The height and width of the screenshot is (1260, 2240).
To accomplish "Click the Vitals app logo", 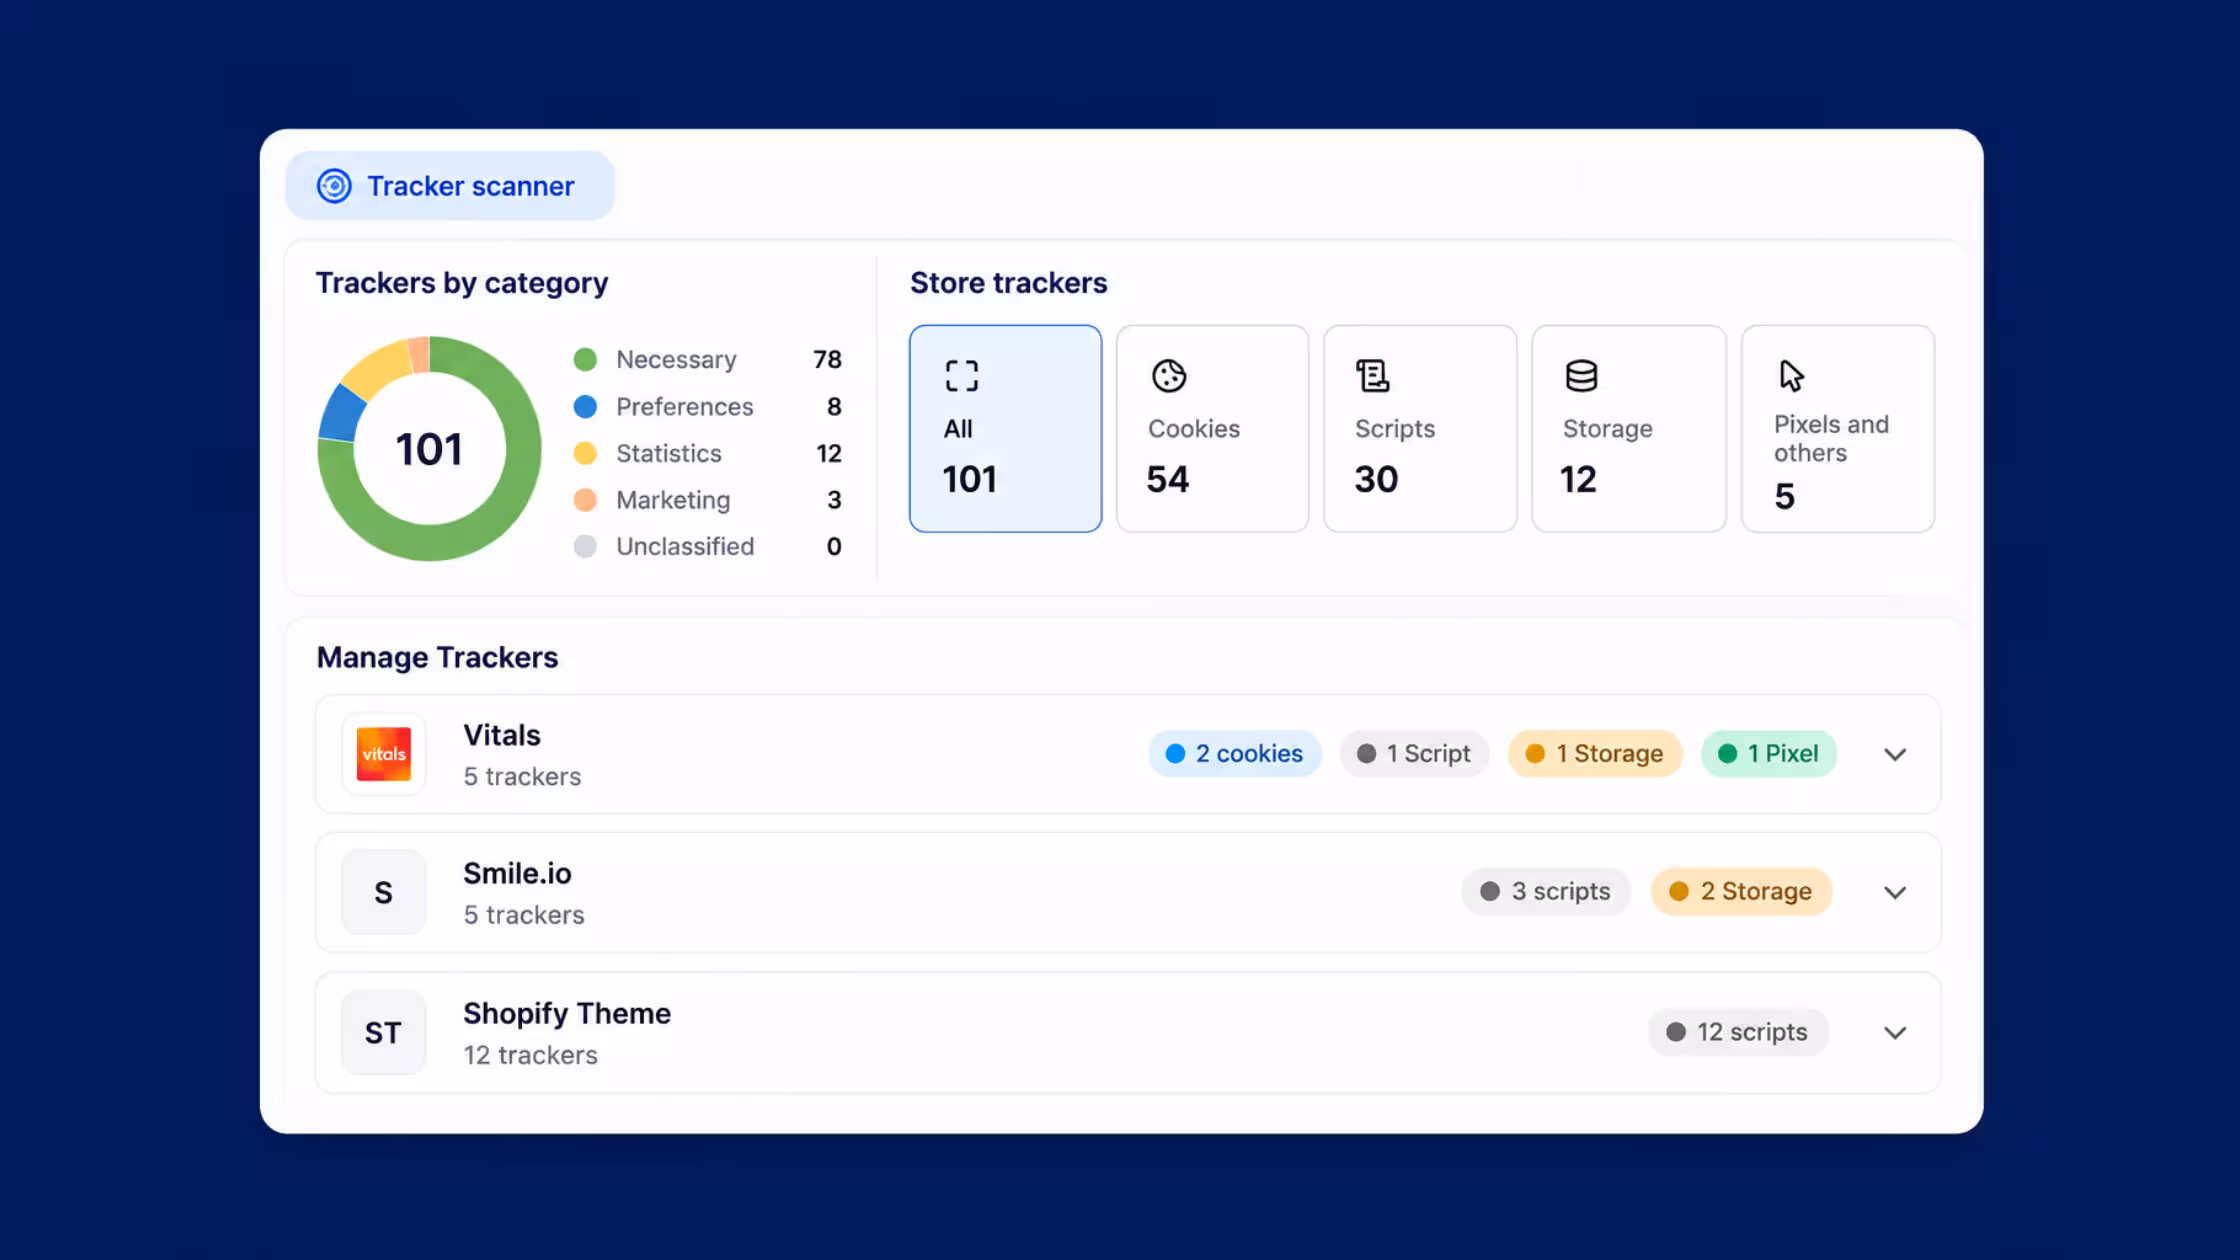I will pos(384,754).
